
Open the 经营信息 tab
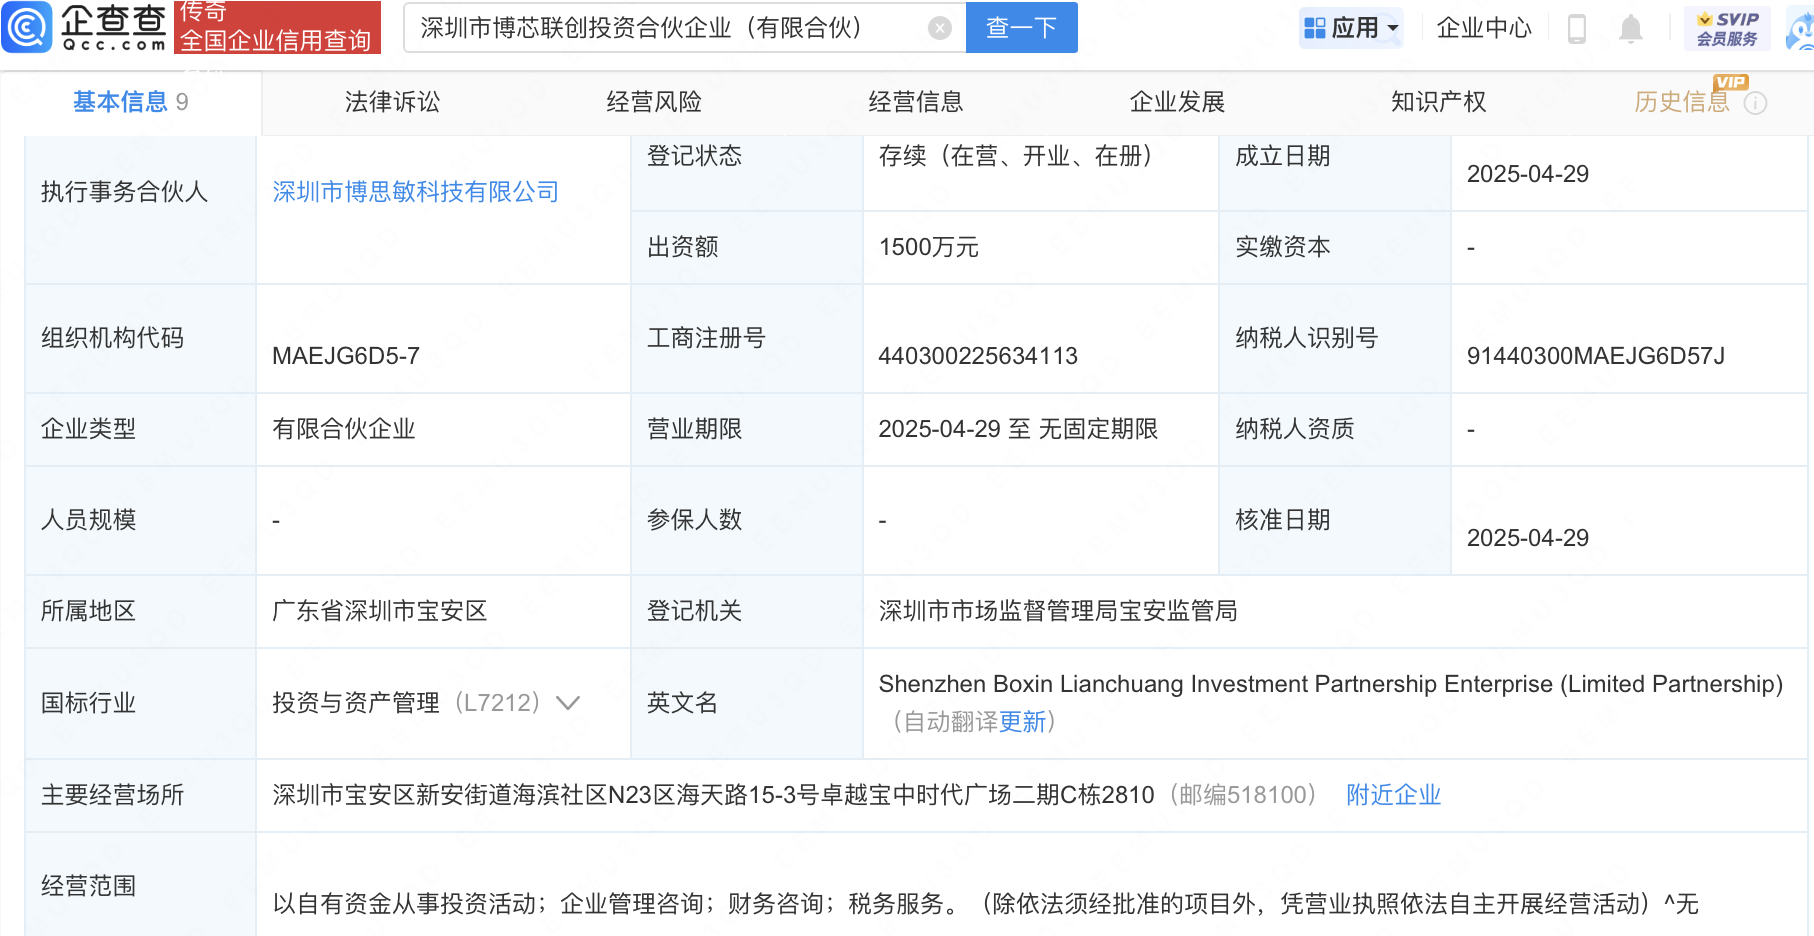coord(916,102)
